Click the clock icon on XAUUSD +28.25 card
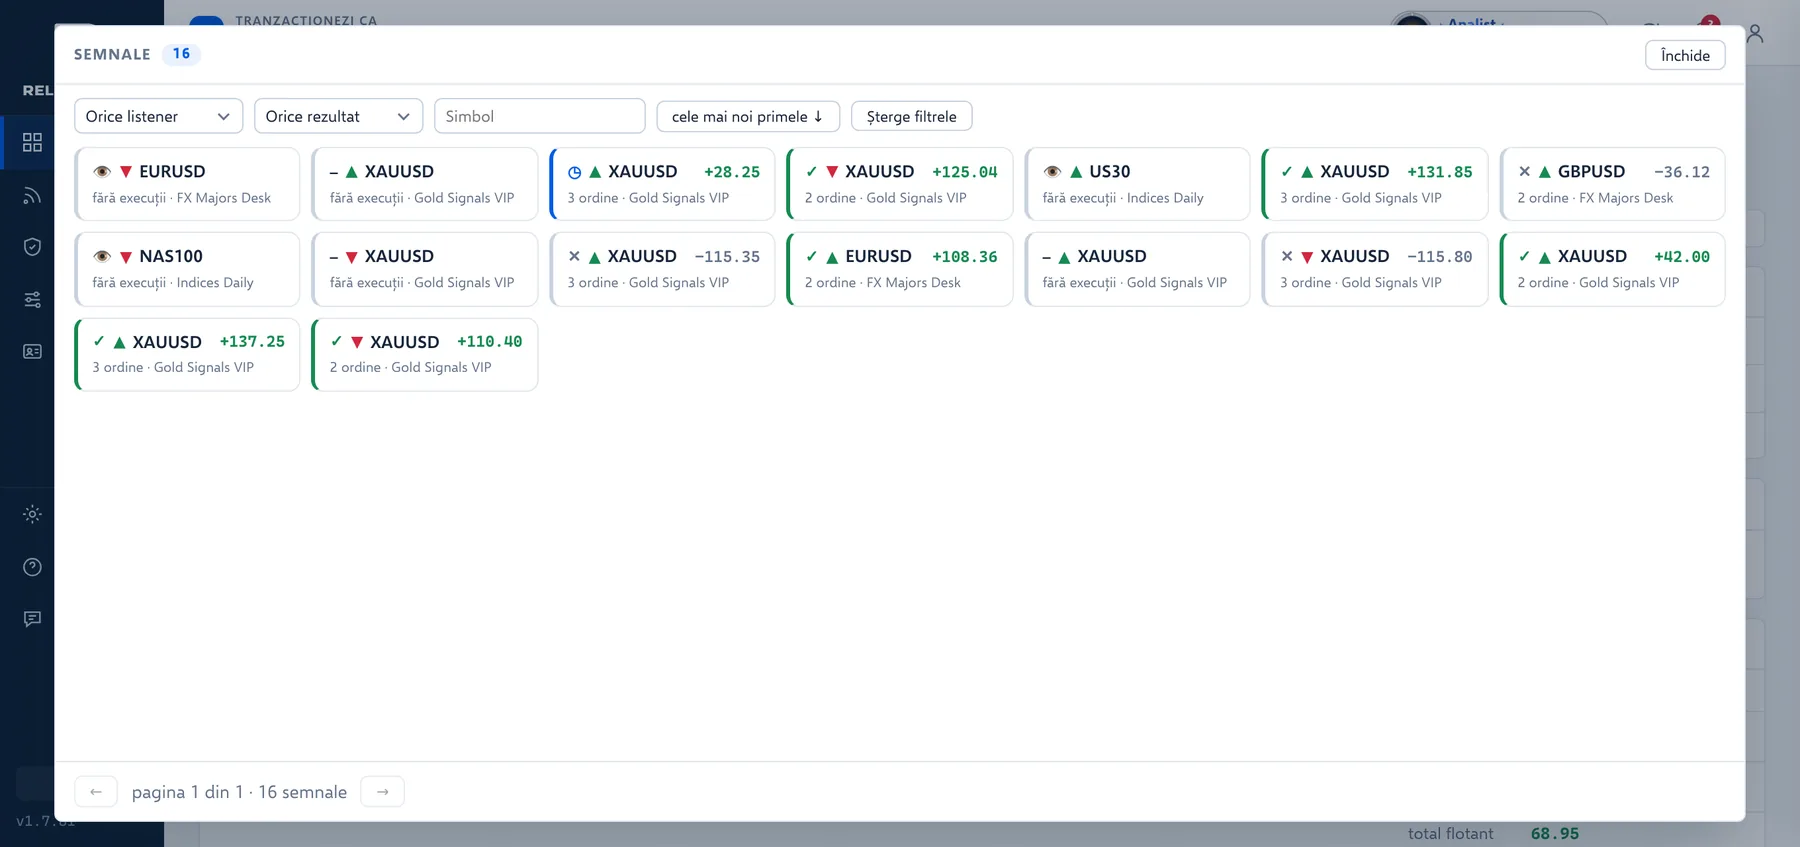The image size is (1800, 847). click(x=575, y=173)
